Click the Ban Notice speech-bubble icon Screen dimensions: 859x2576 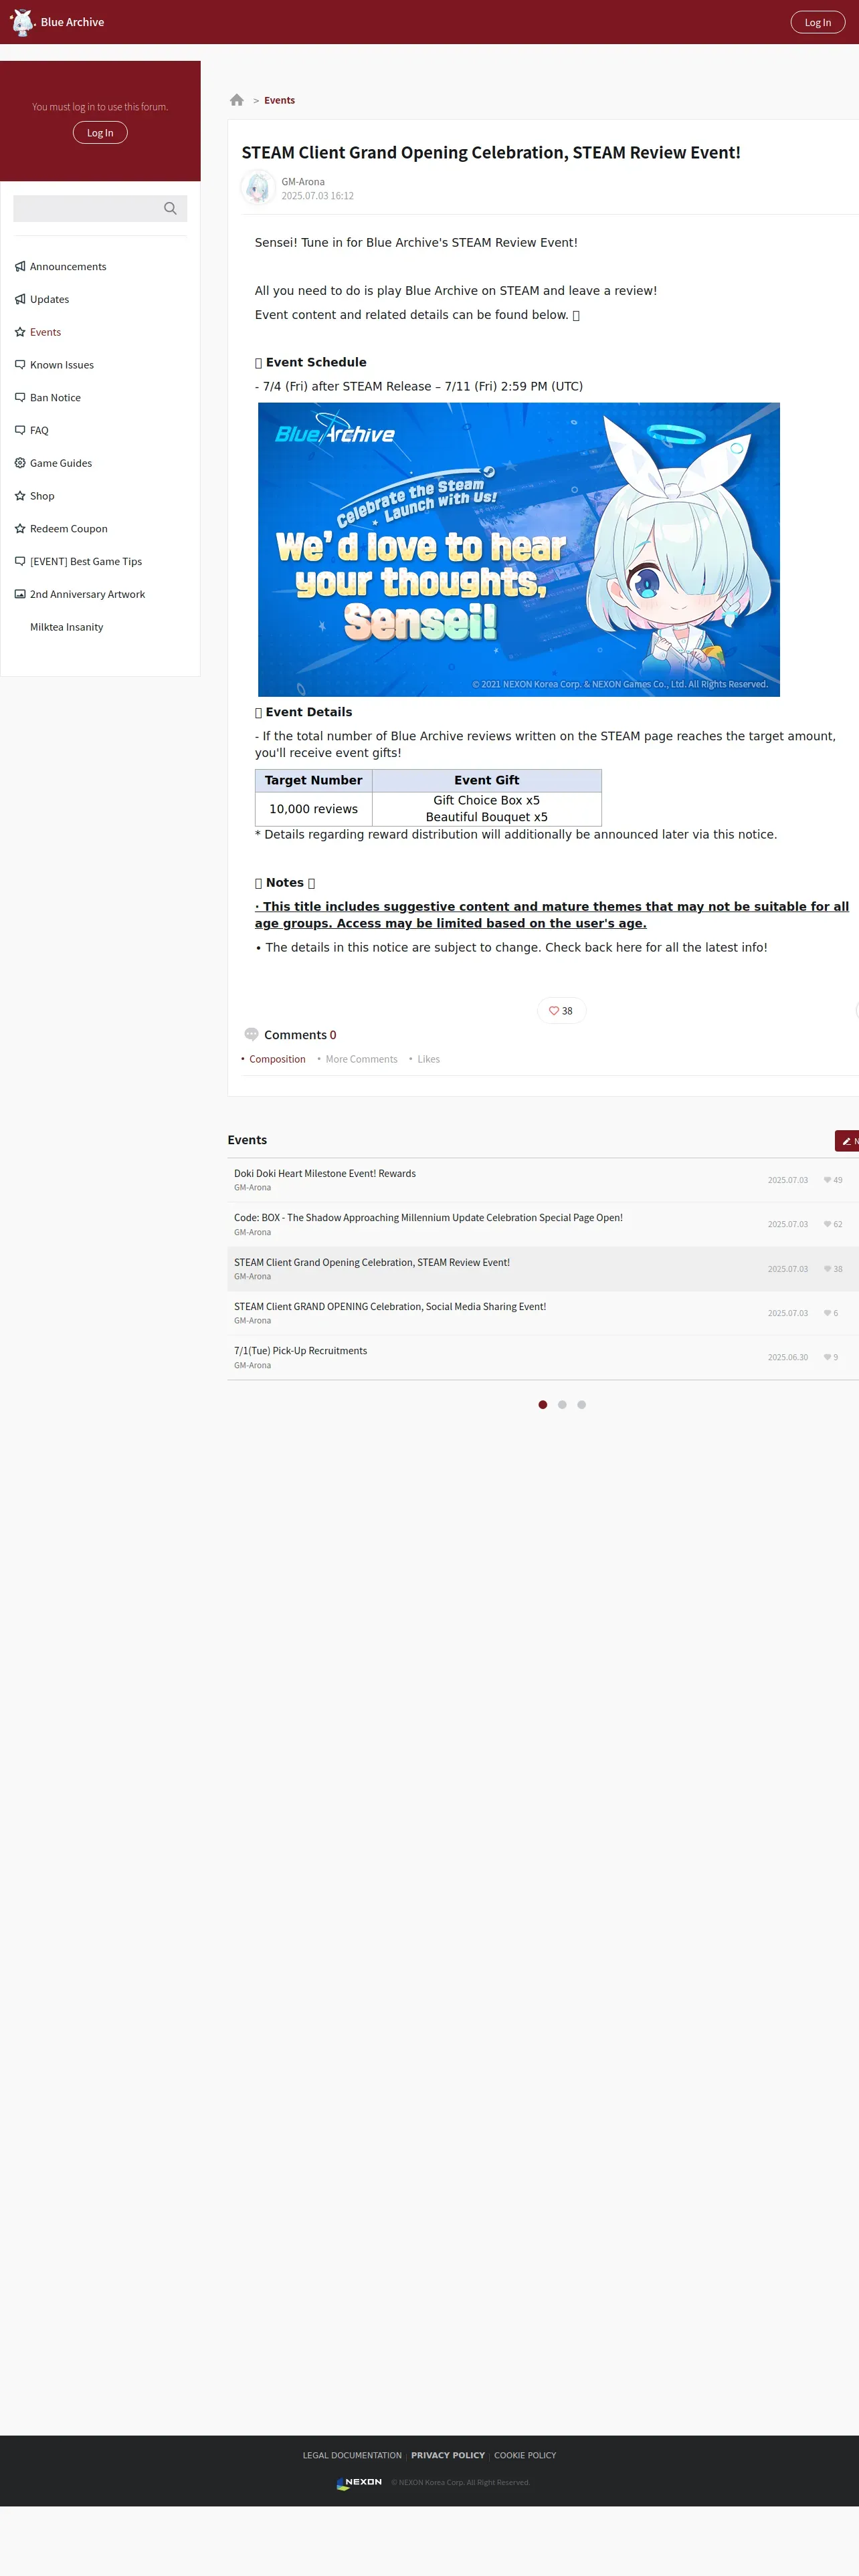coord(20,398)
